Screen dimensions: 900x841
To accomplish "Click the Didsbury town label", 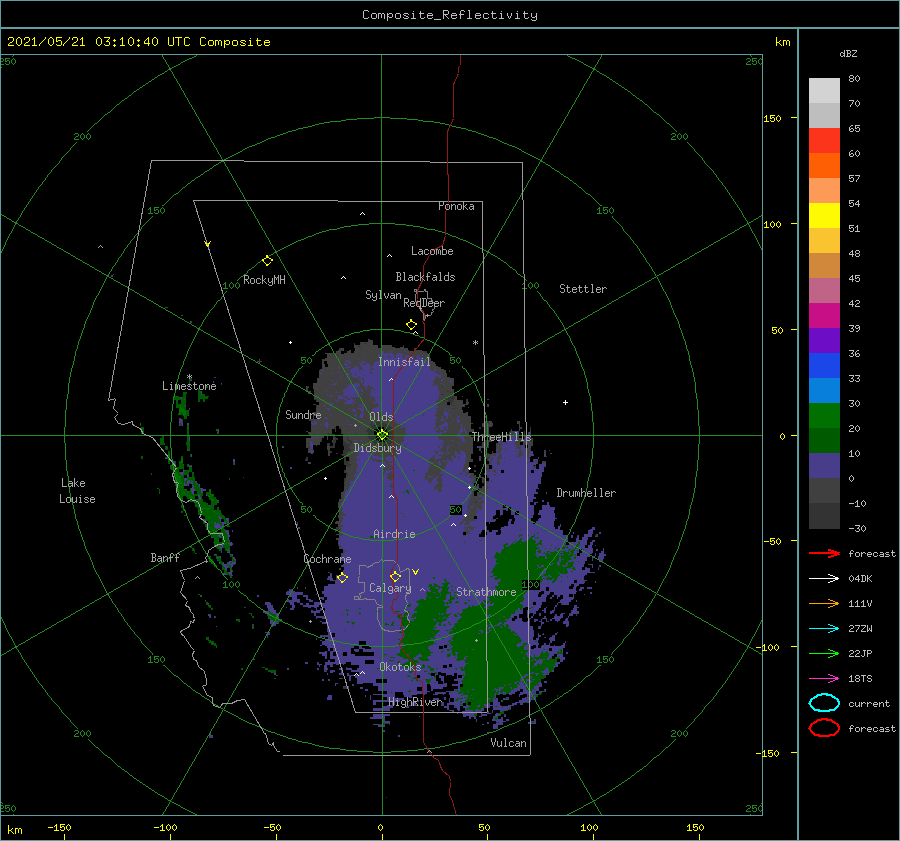I will click(x=377, y=448).
